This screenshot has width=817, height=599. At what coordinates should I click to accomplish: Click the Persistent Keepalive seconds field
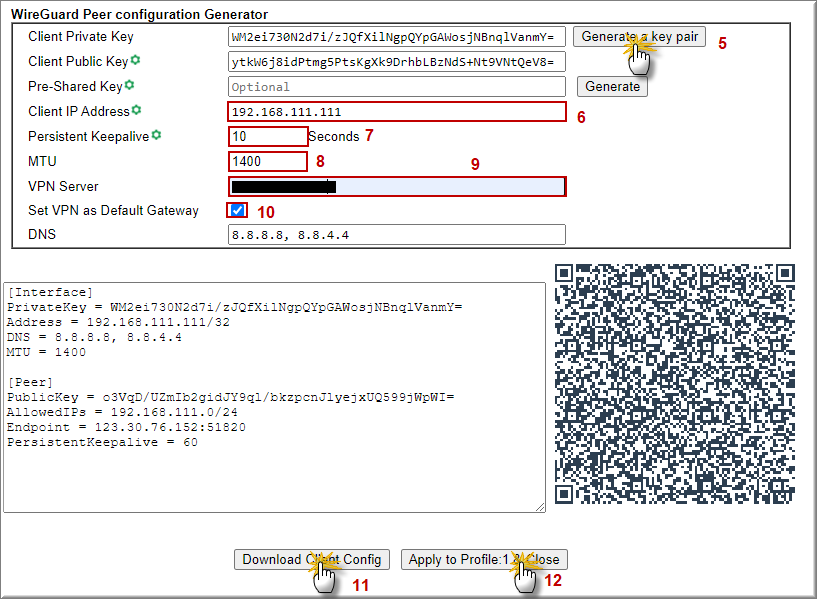[267, 136]
